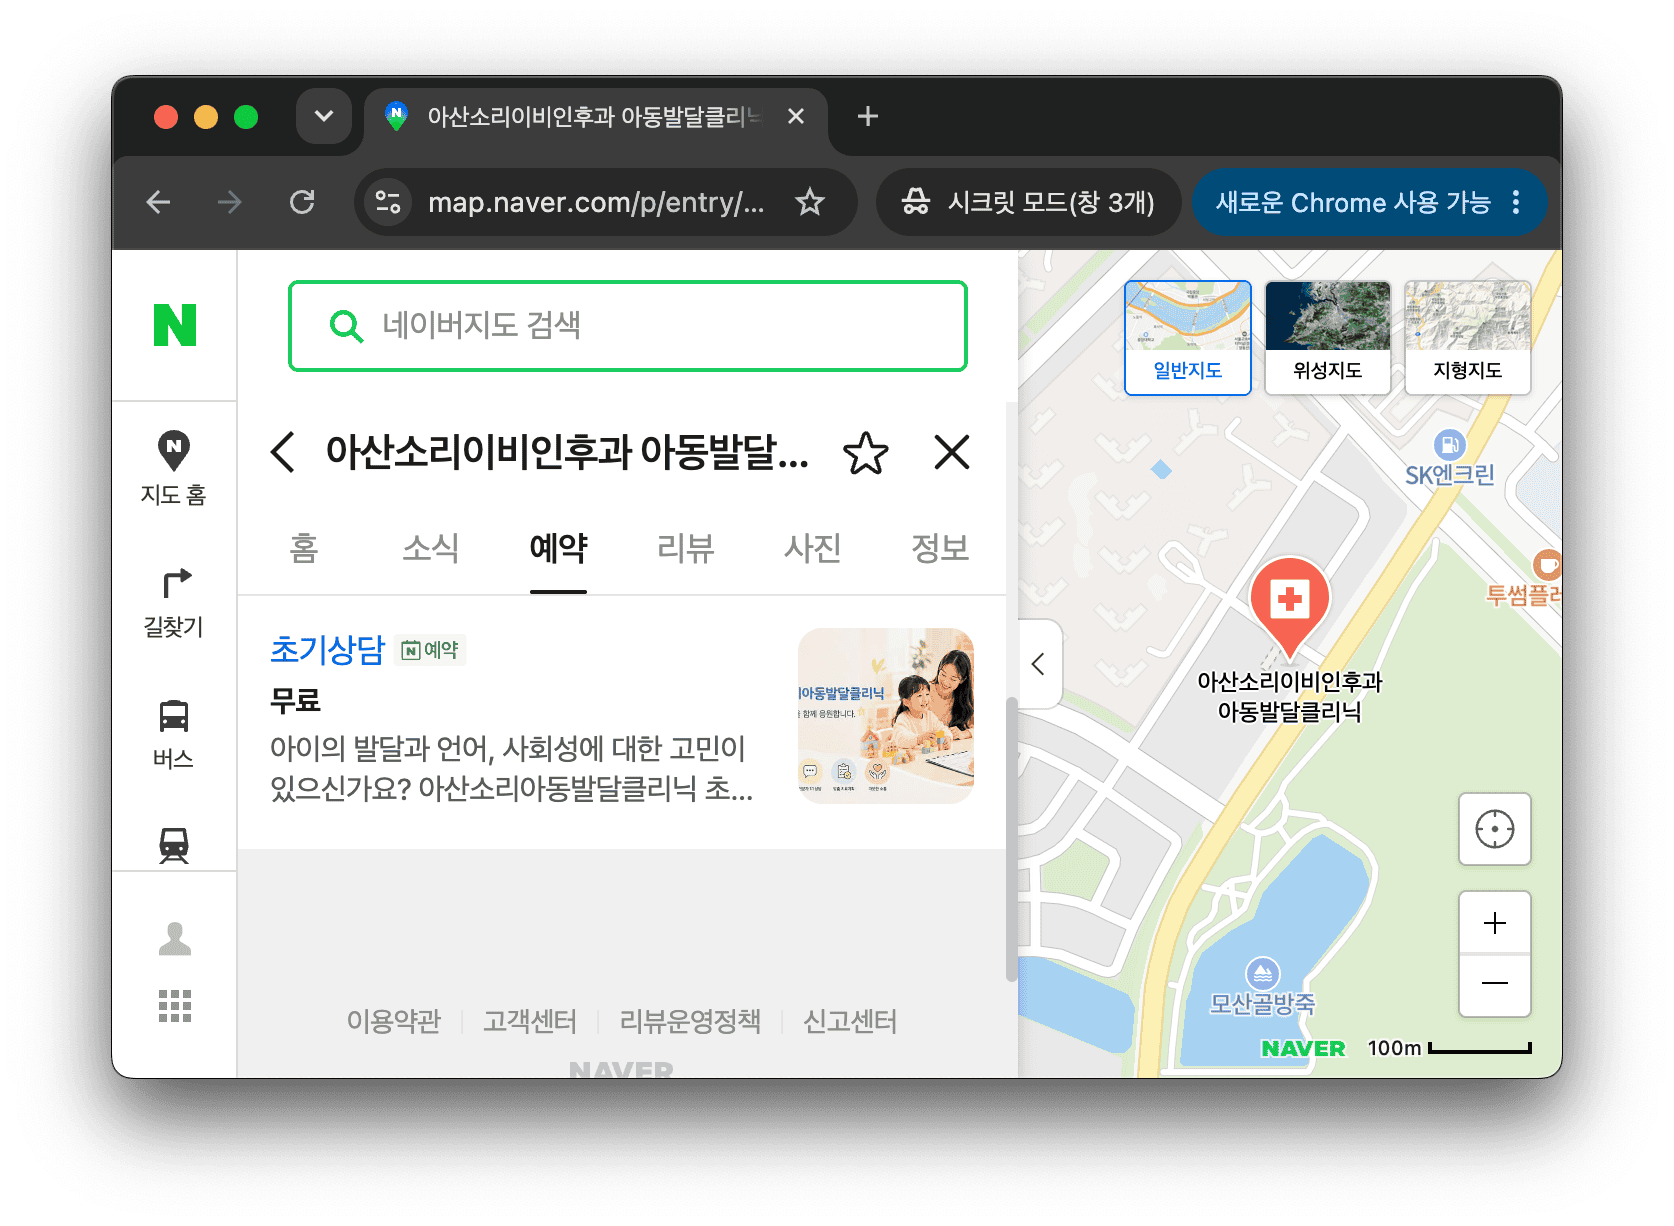Image resolution: width=1674 pixels, height=1226 pixels.
Task: Go back with the place panel arrow
Action: tap(283, 452)
